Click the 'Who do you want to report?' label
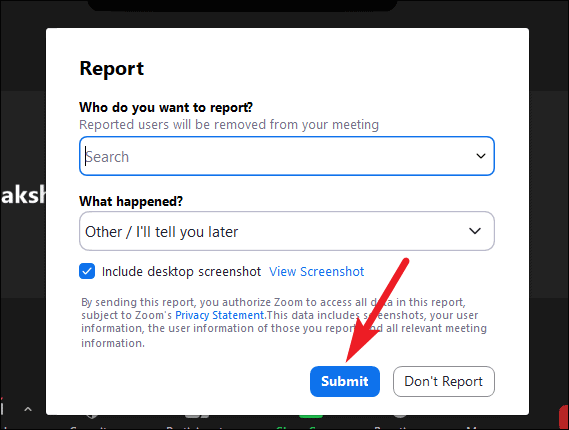The image size is (569, 430). (166, 107)
